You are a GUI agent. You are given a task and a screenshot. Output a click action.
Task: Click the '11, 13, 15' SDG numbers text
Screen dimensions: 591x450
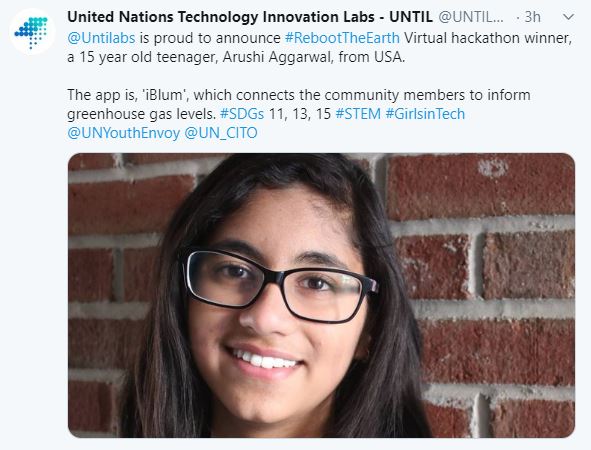tap(300, 114)
